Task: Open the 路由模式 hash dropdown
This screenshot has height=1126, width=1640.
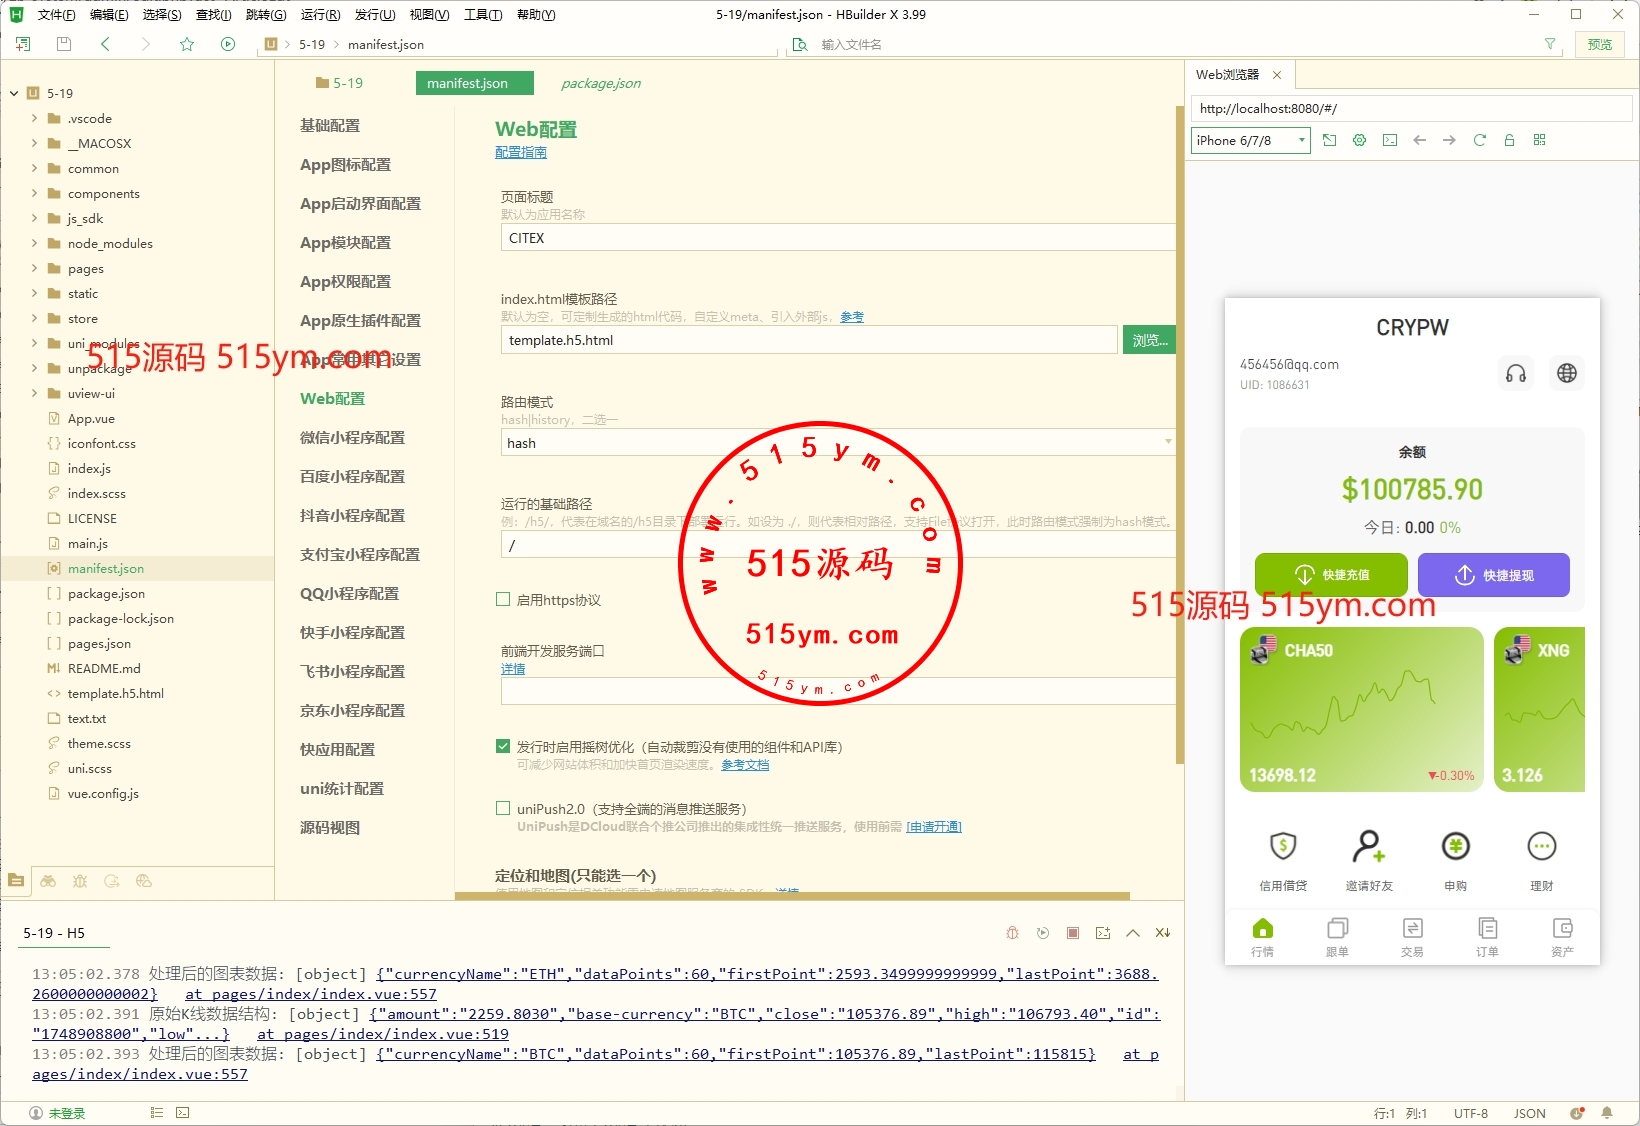Action: [836, 443]
